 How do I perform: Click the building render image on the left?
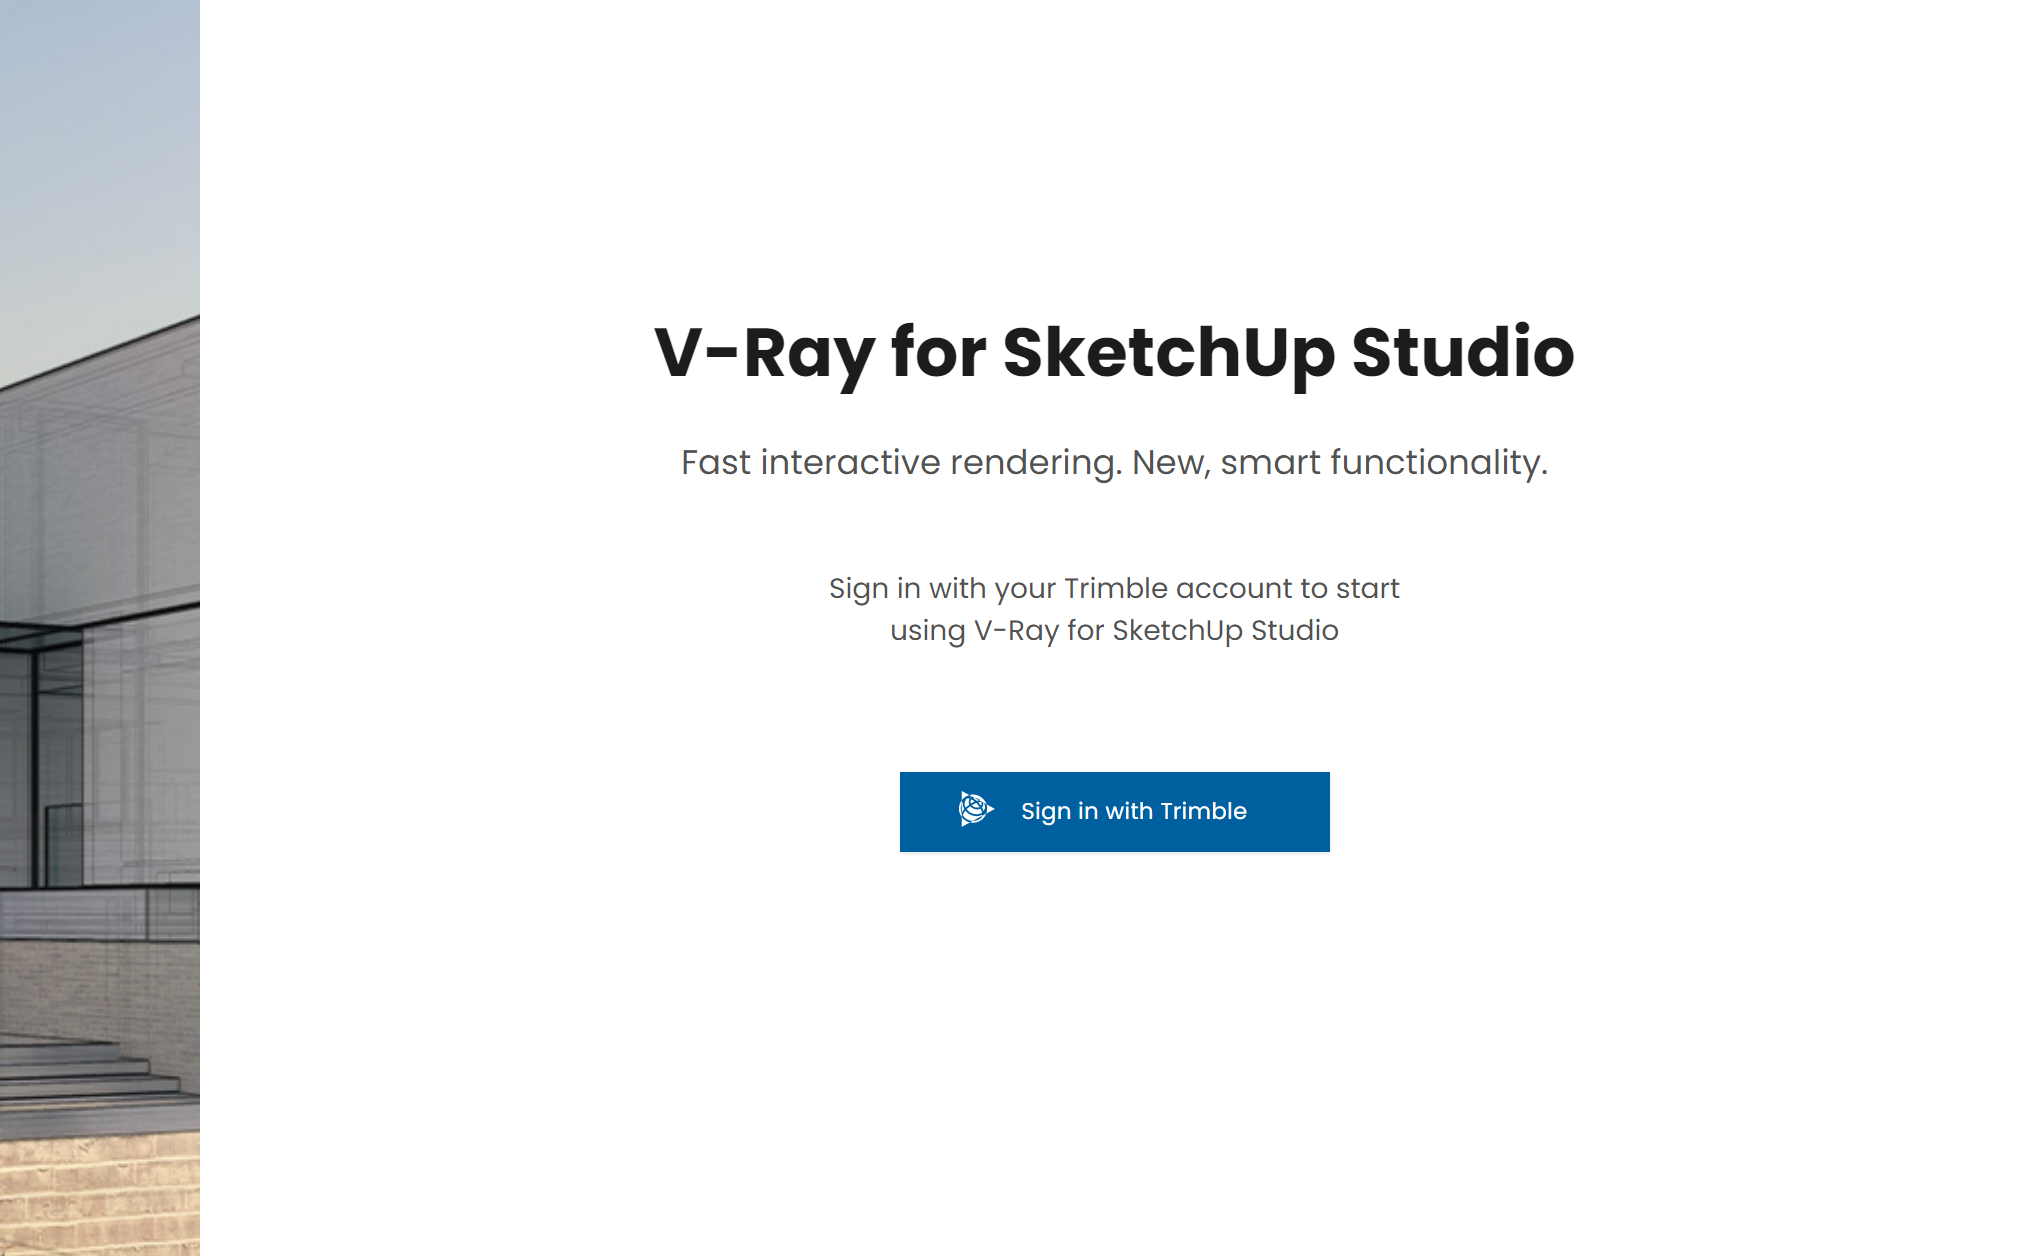click(100, 628)
